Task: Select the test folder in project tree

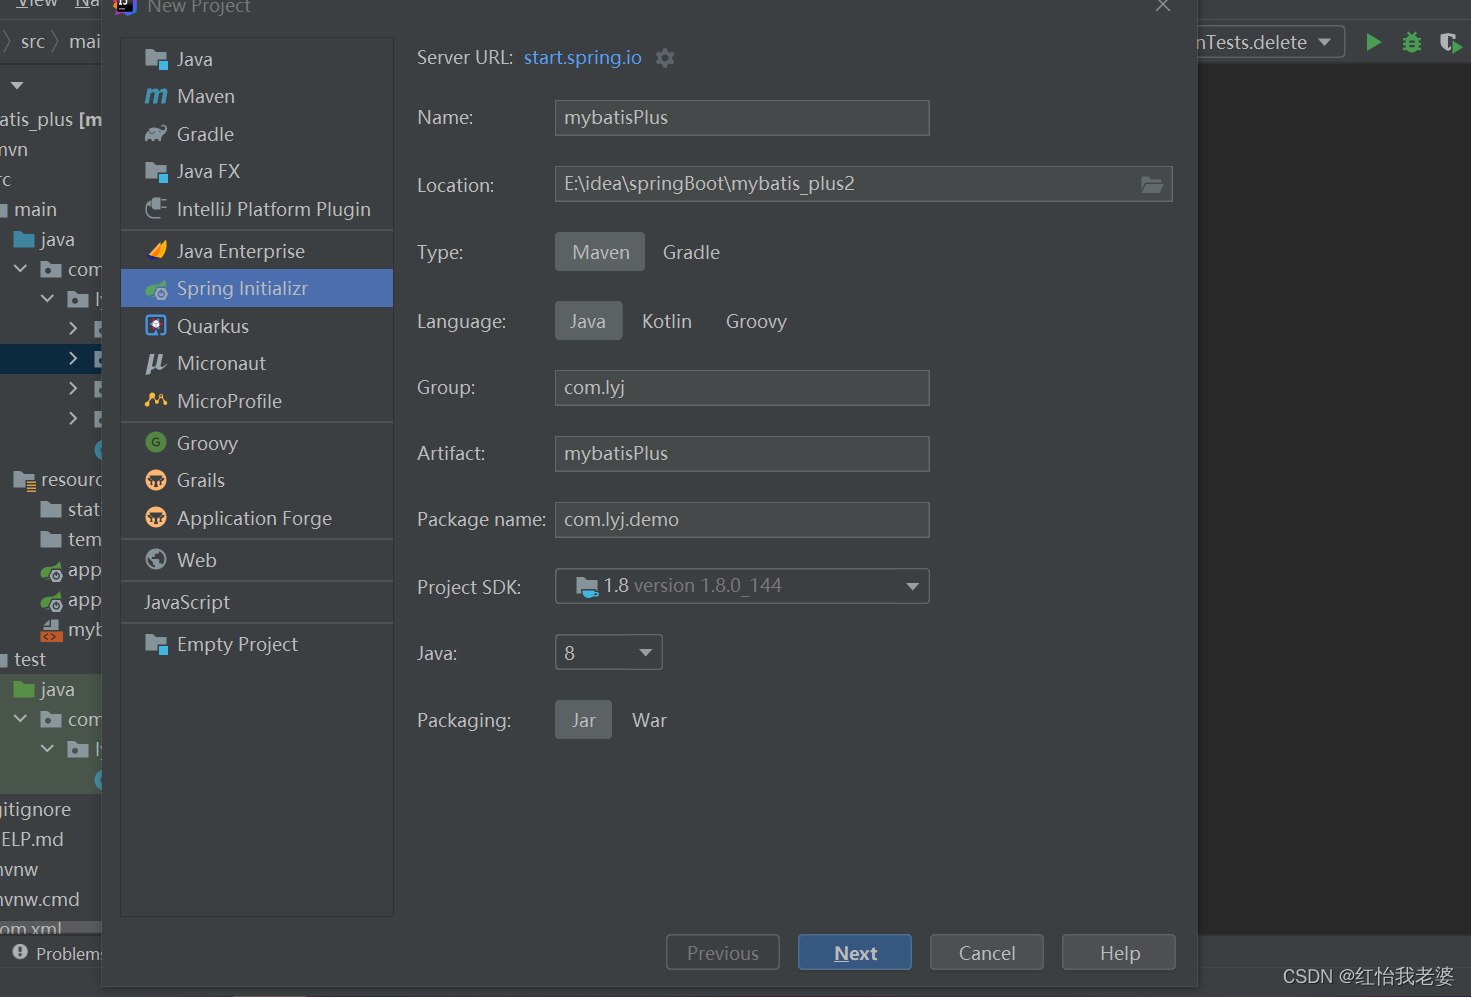Action: pyautogui.click(x=30, y=659)
